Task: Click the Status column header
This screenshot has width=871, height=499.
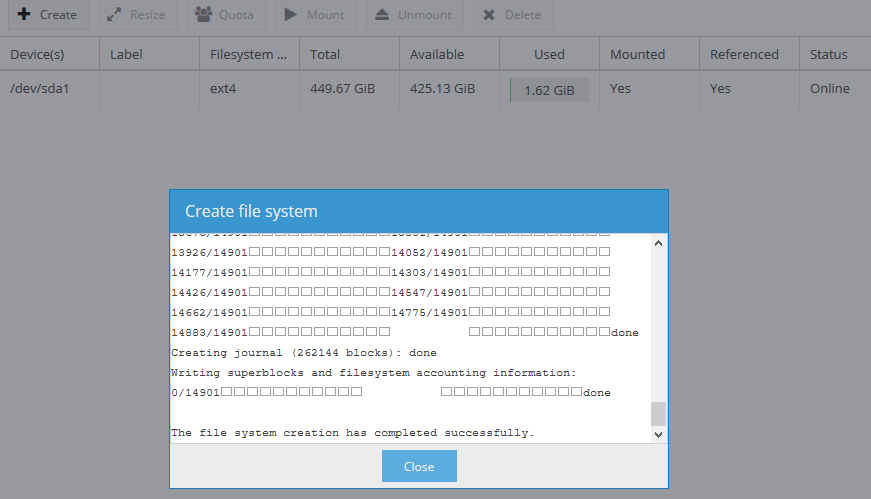Action: 829,55
